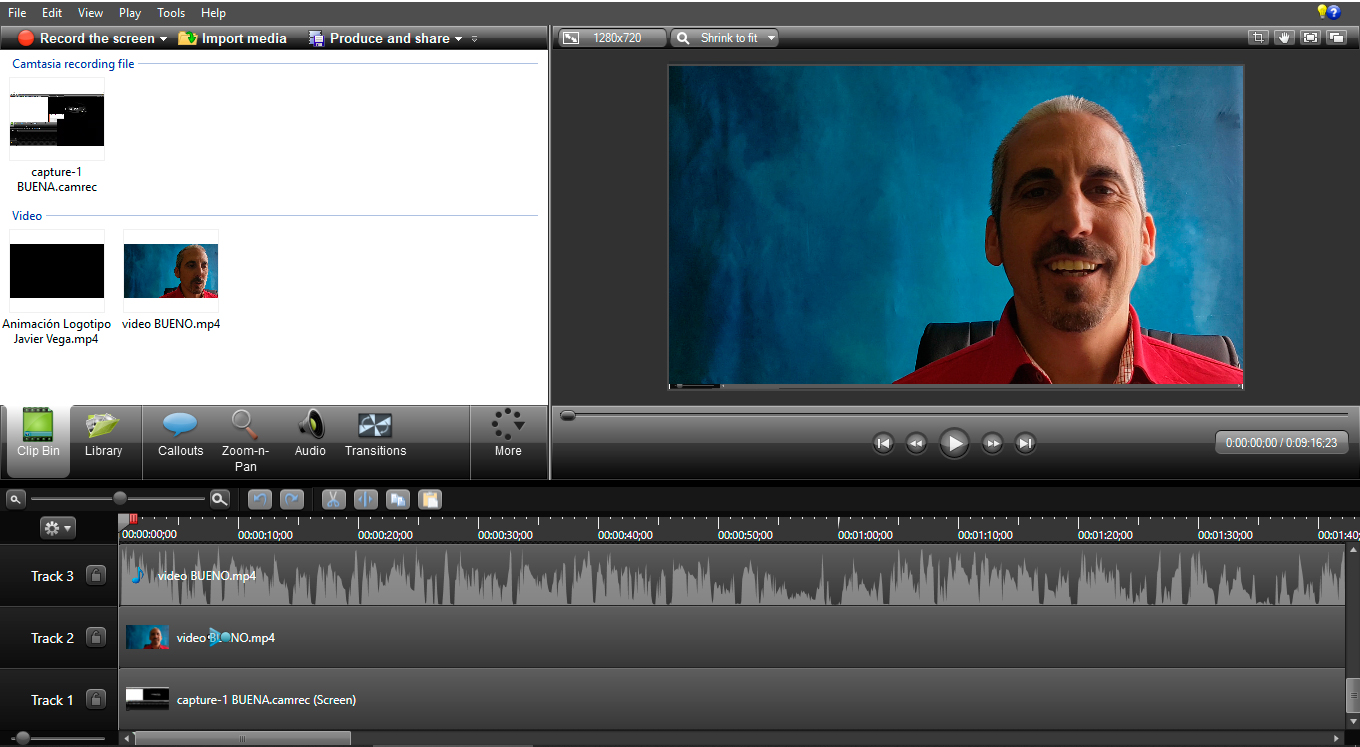
Task: Click the preview seek slider handle
Action: [568, 415]
